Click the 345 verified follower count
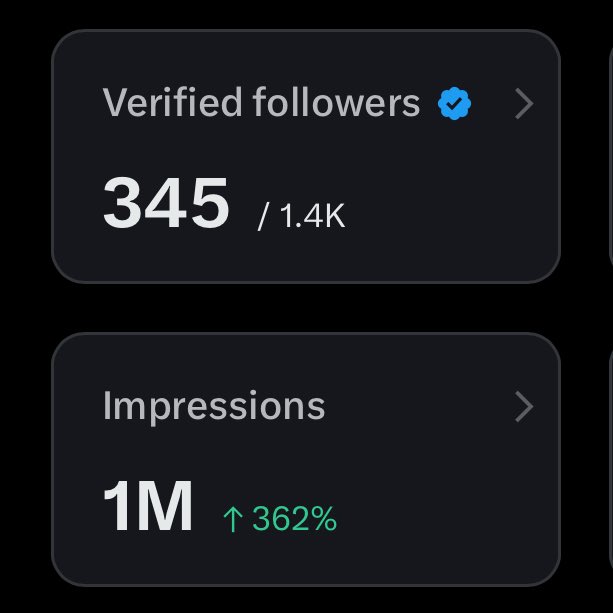The height and width of the screenshot is (613, 613). tap(166, 202)
